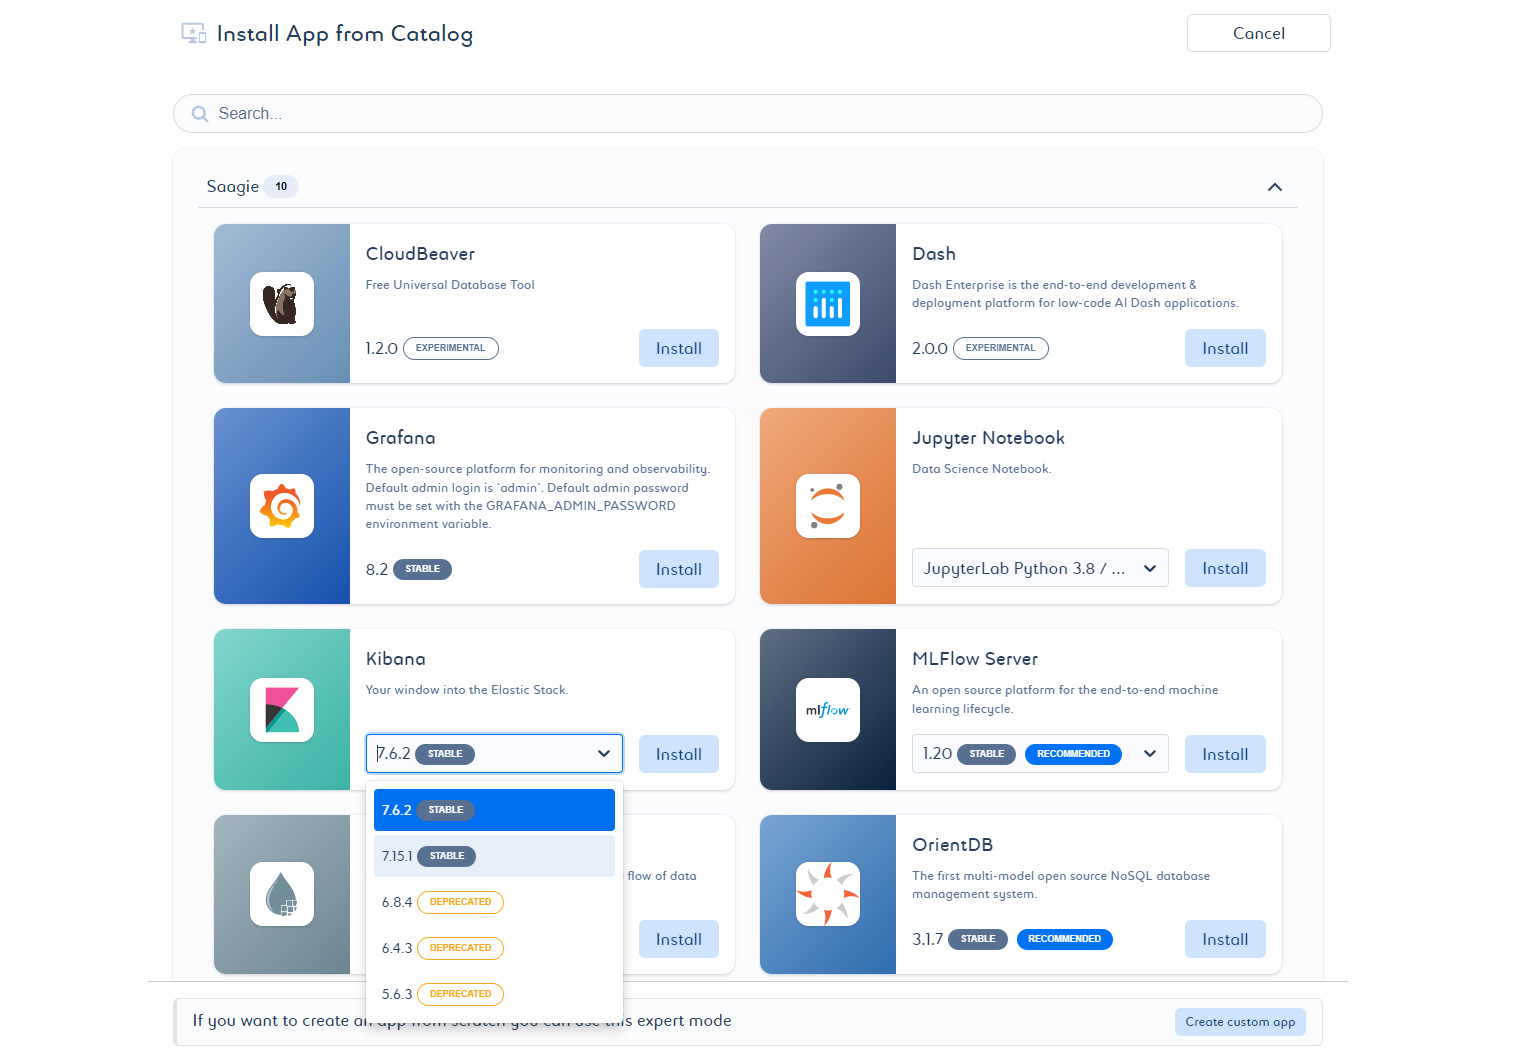Click the Kibana logo icon

tap(282, 710)
